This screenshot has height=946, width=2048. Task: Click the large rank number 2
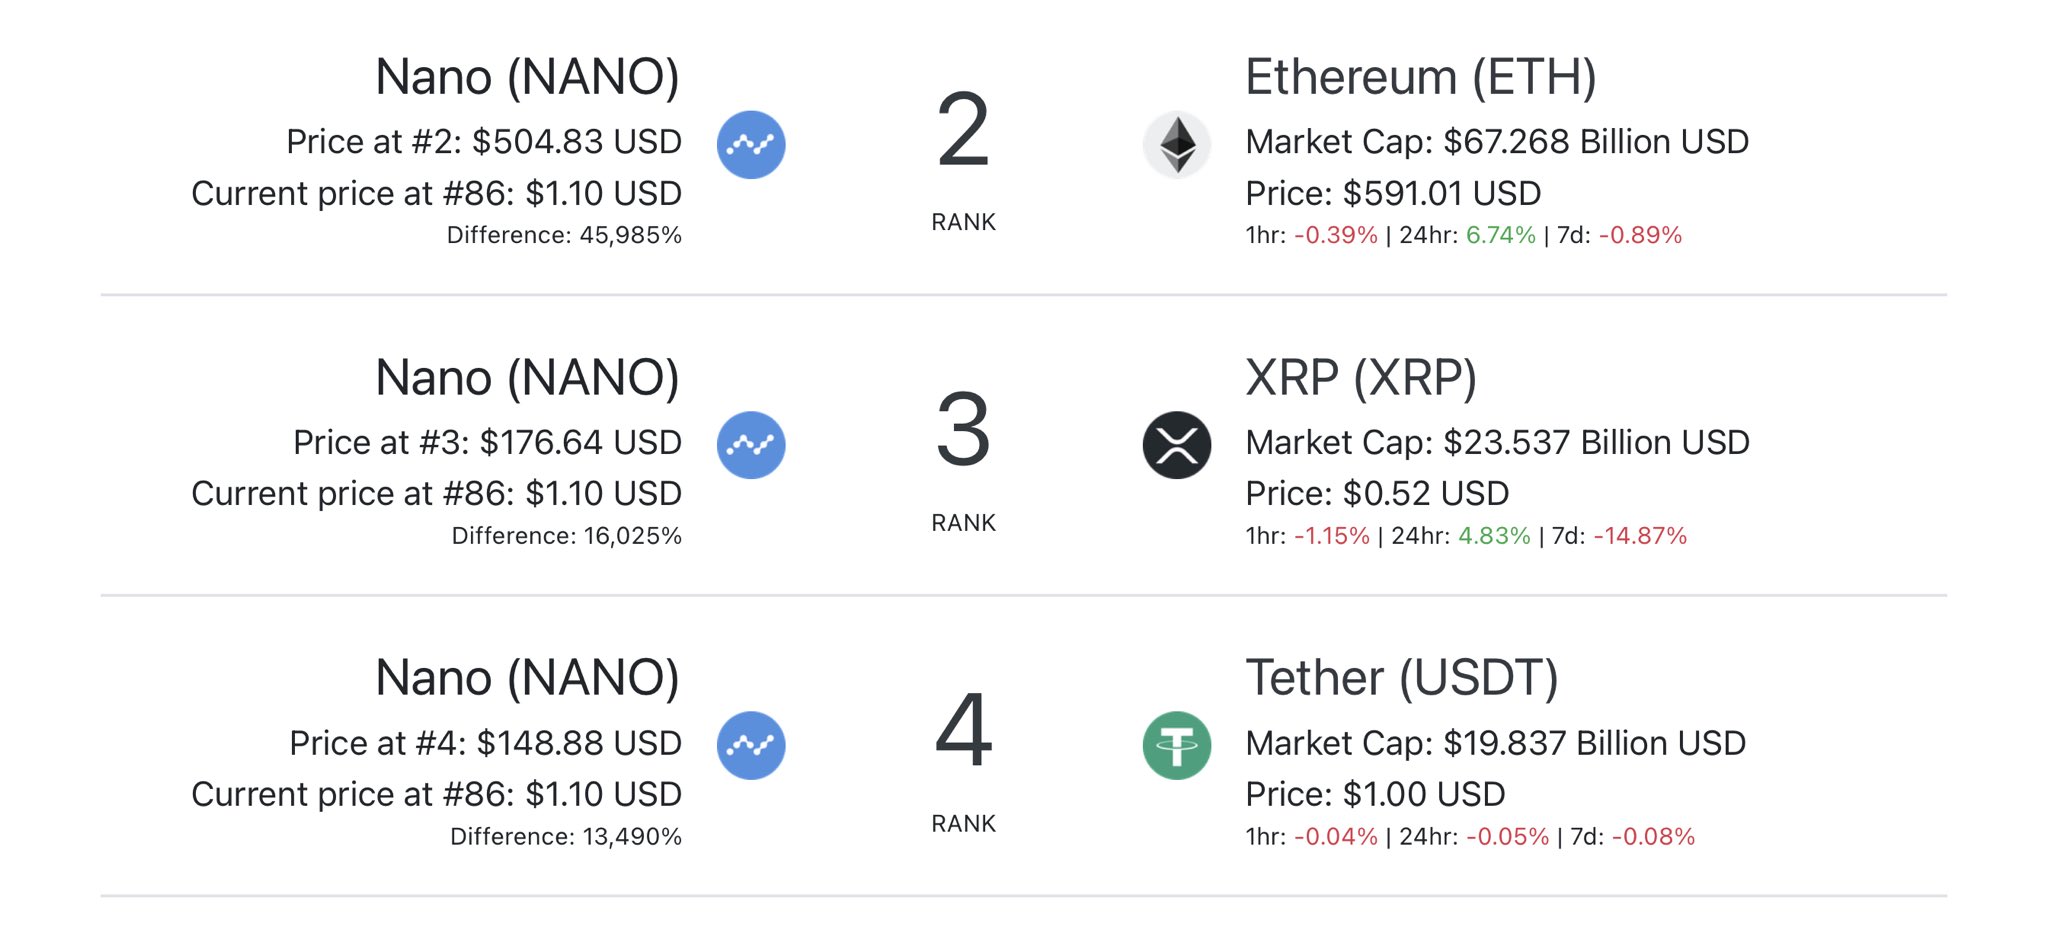click(963, 130)
